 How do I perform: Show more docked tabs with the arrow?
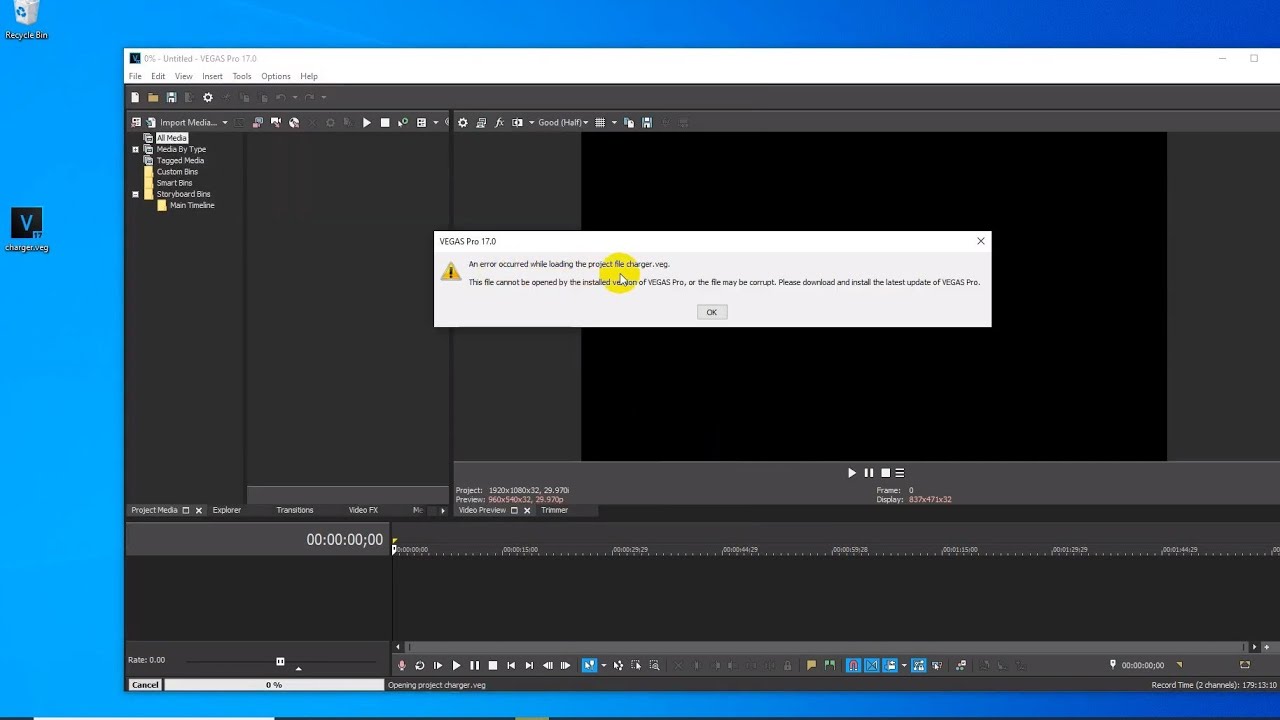coord(443,510)
